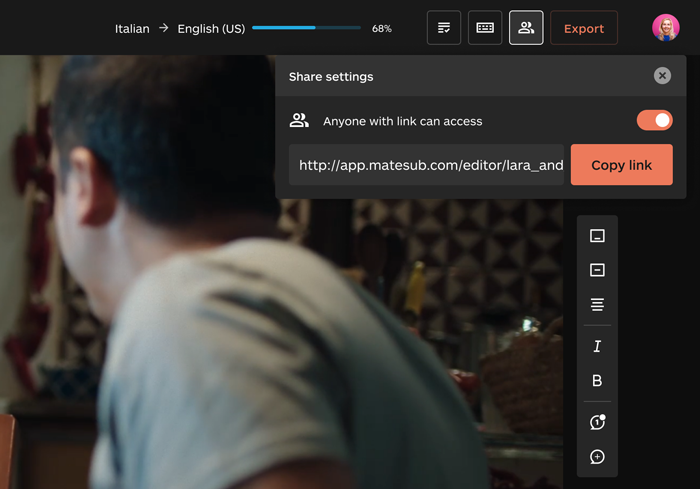Select the English (US) target language label

[x=211, y=29]
